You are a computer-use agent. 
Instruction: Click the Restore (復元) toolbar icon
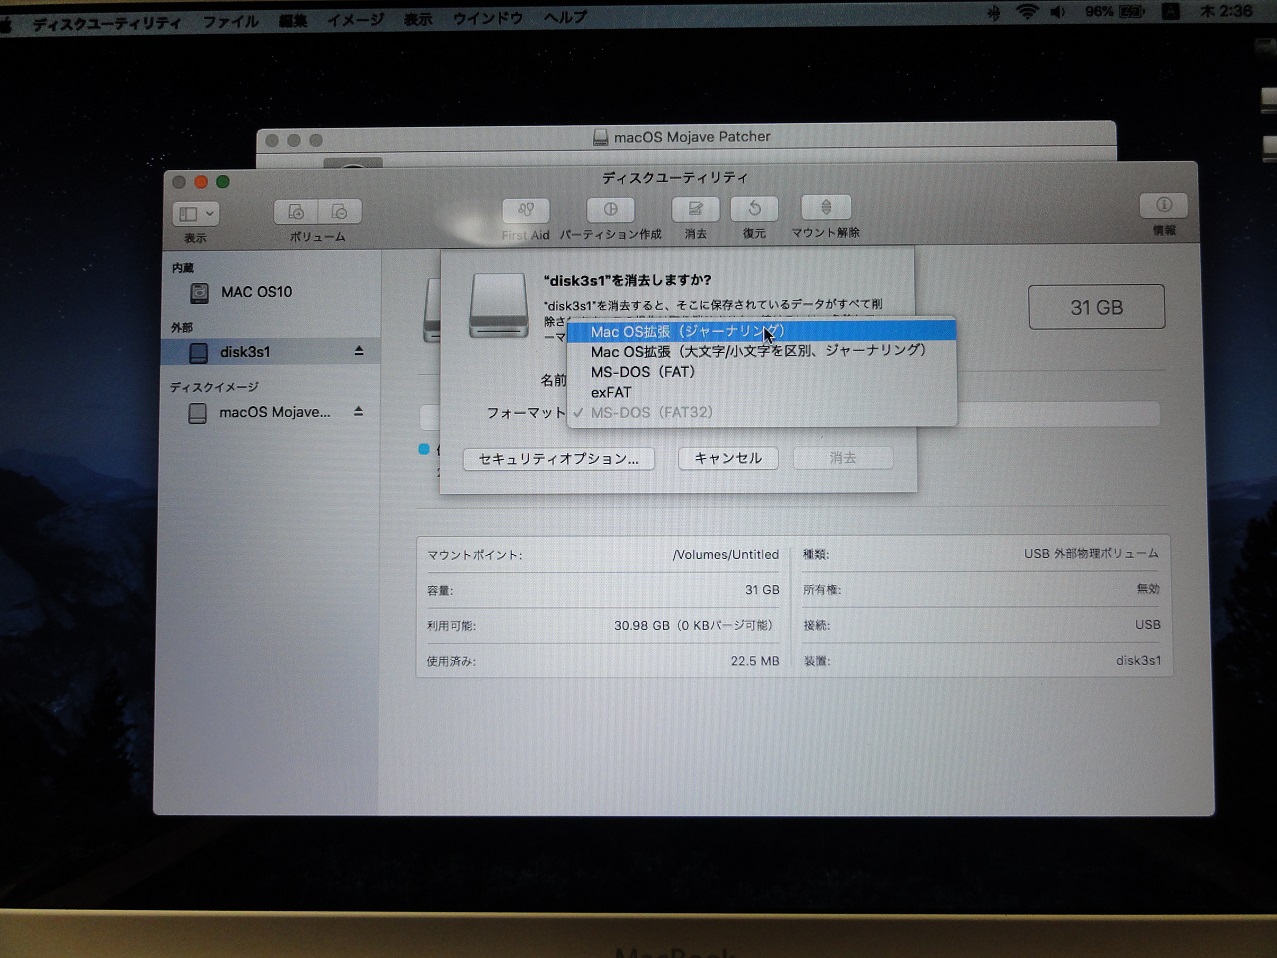pyautogui.click(x=754, y=208)
